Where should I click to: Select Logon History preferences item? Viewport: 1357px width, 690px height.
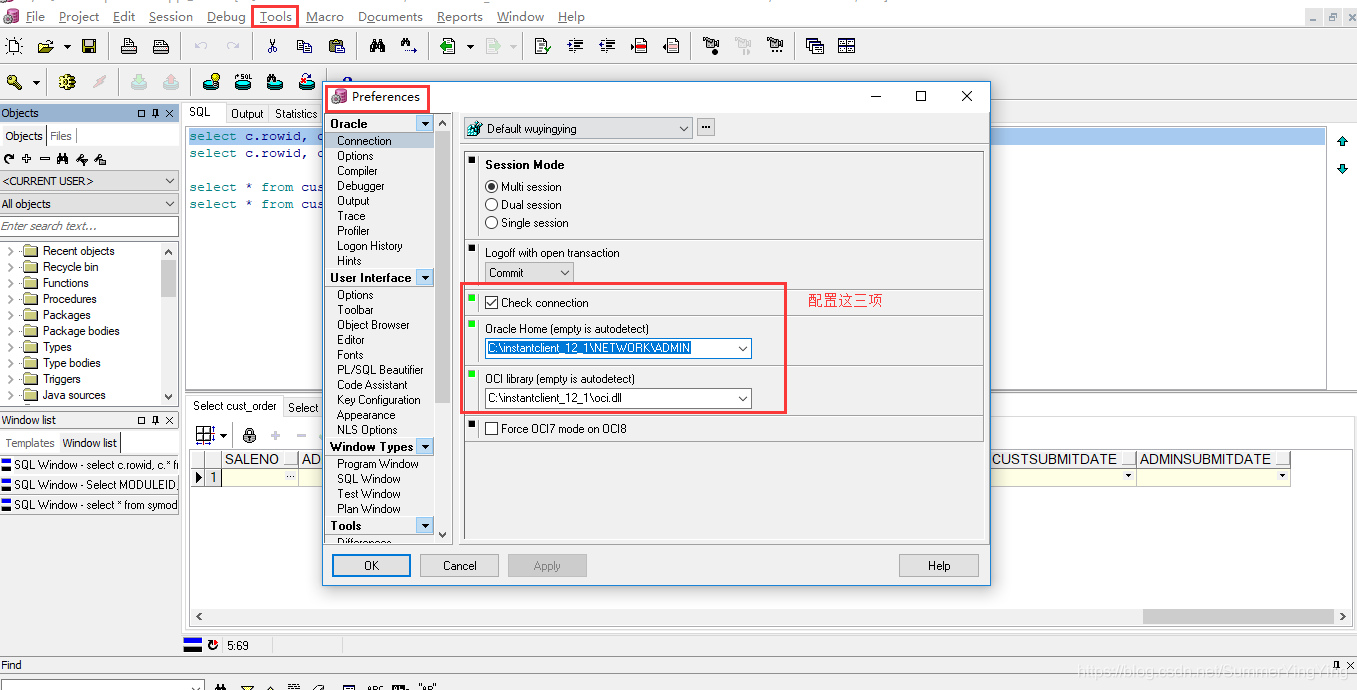(370, 246)
